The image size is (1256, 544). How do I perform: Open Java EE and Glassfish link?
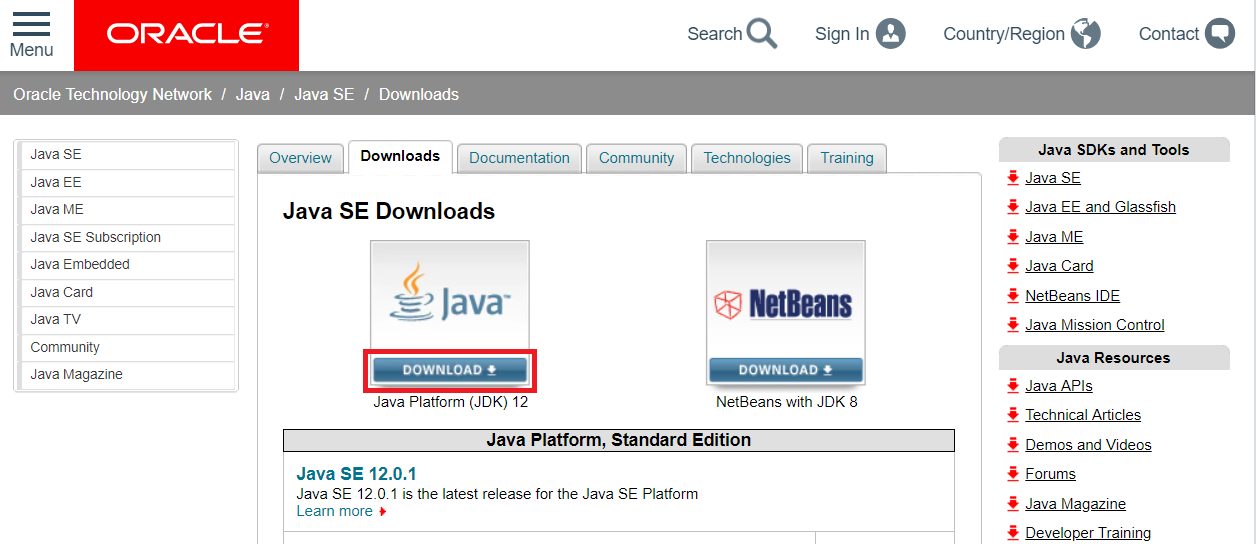(1100, 207)
